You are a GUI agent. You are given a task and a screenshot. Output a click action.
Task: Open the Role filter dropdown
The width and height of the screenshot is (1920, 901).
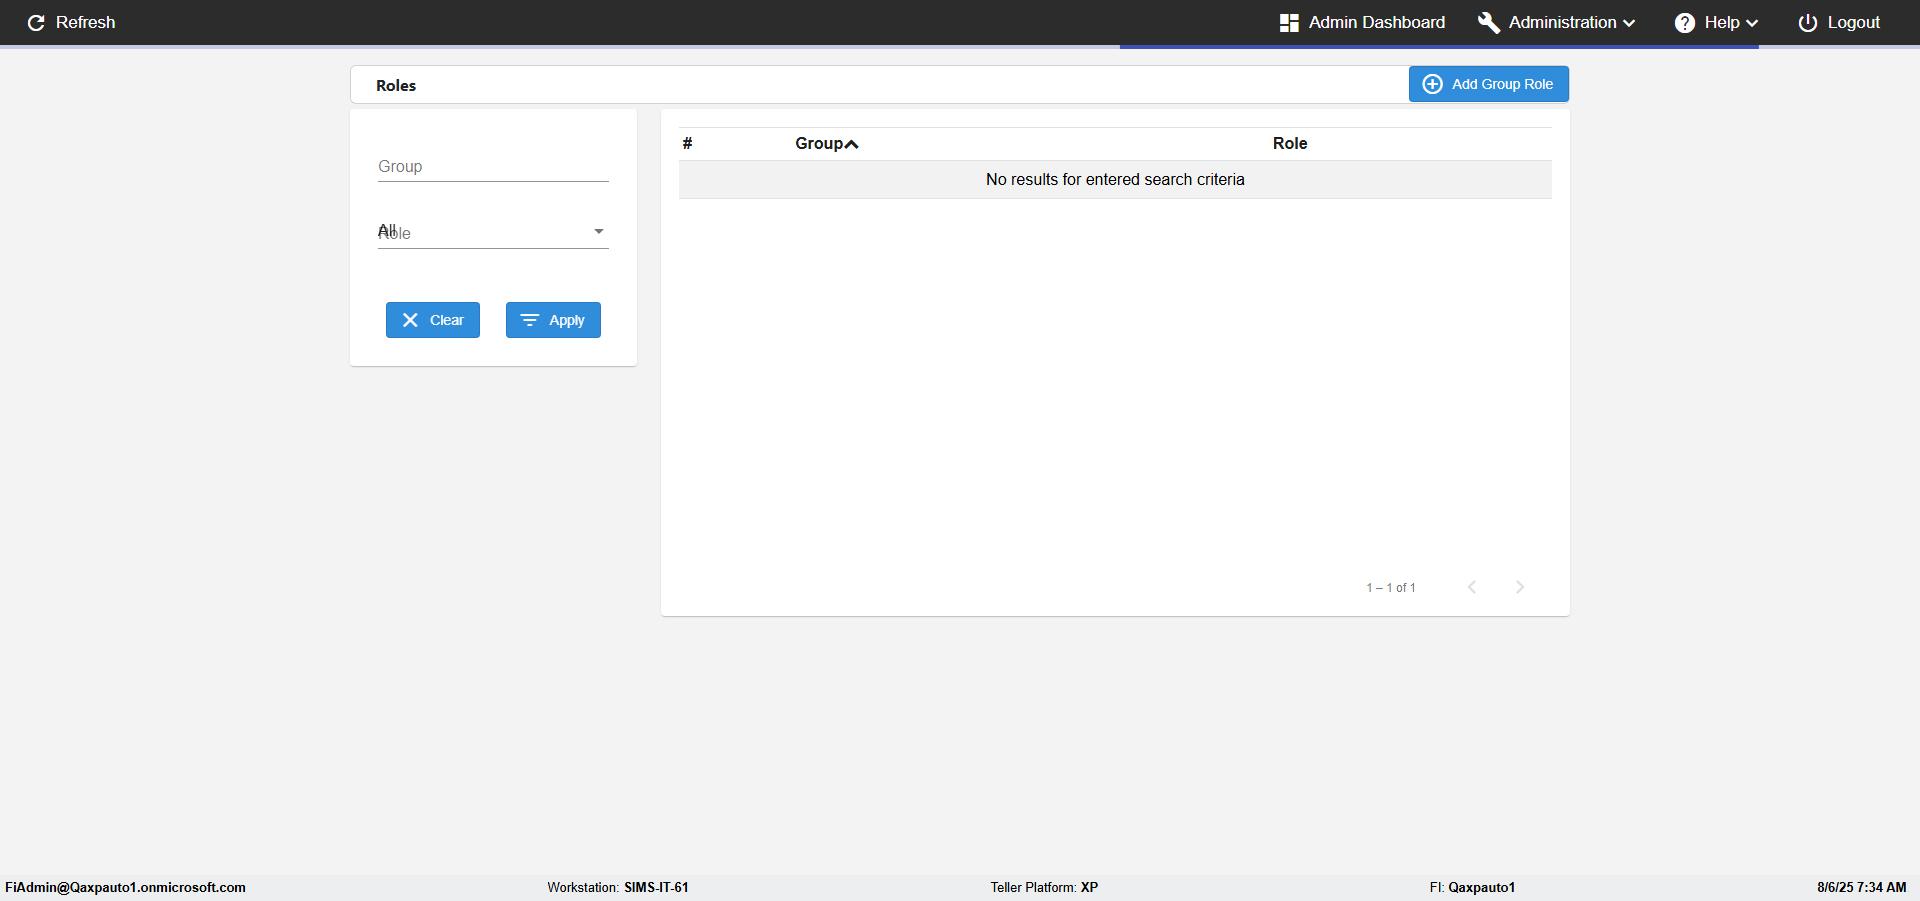(493, 232)
